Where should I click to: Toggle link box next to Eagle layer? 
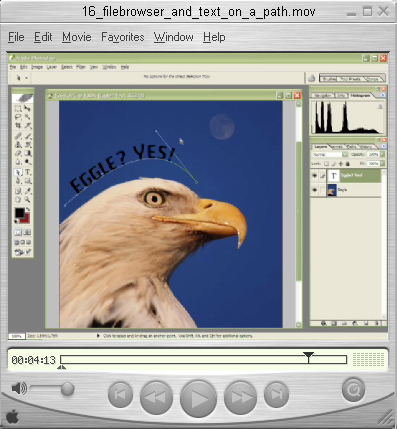(322, 190)
